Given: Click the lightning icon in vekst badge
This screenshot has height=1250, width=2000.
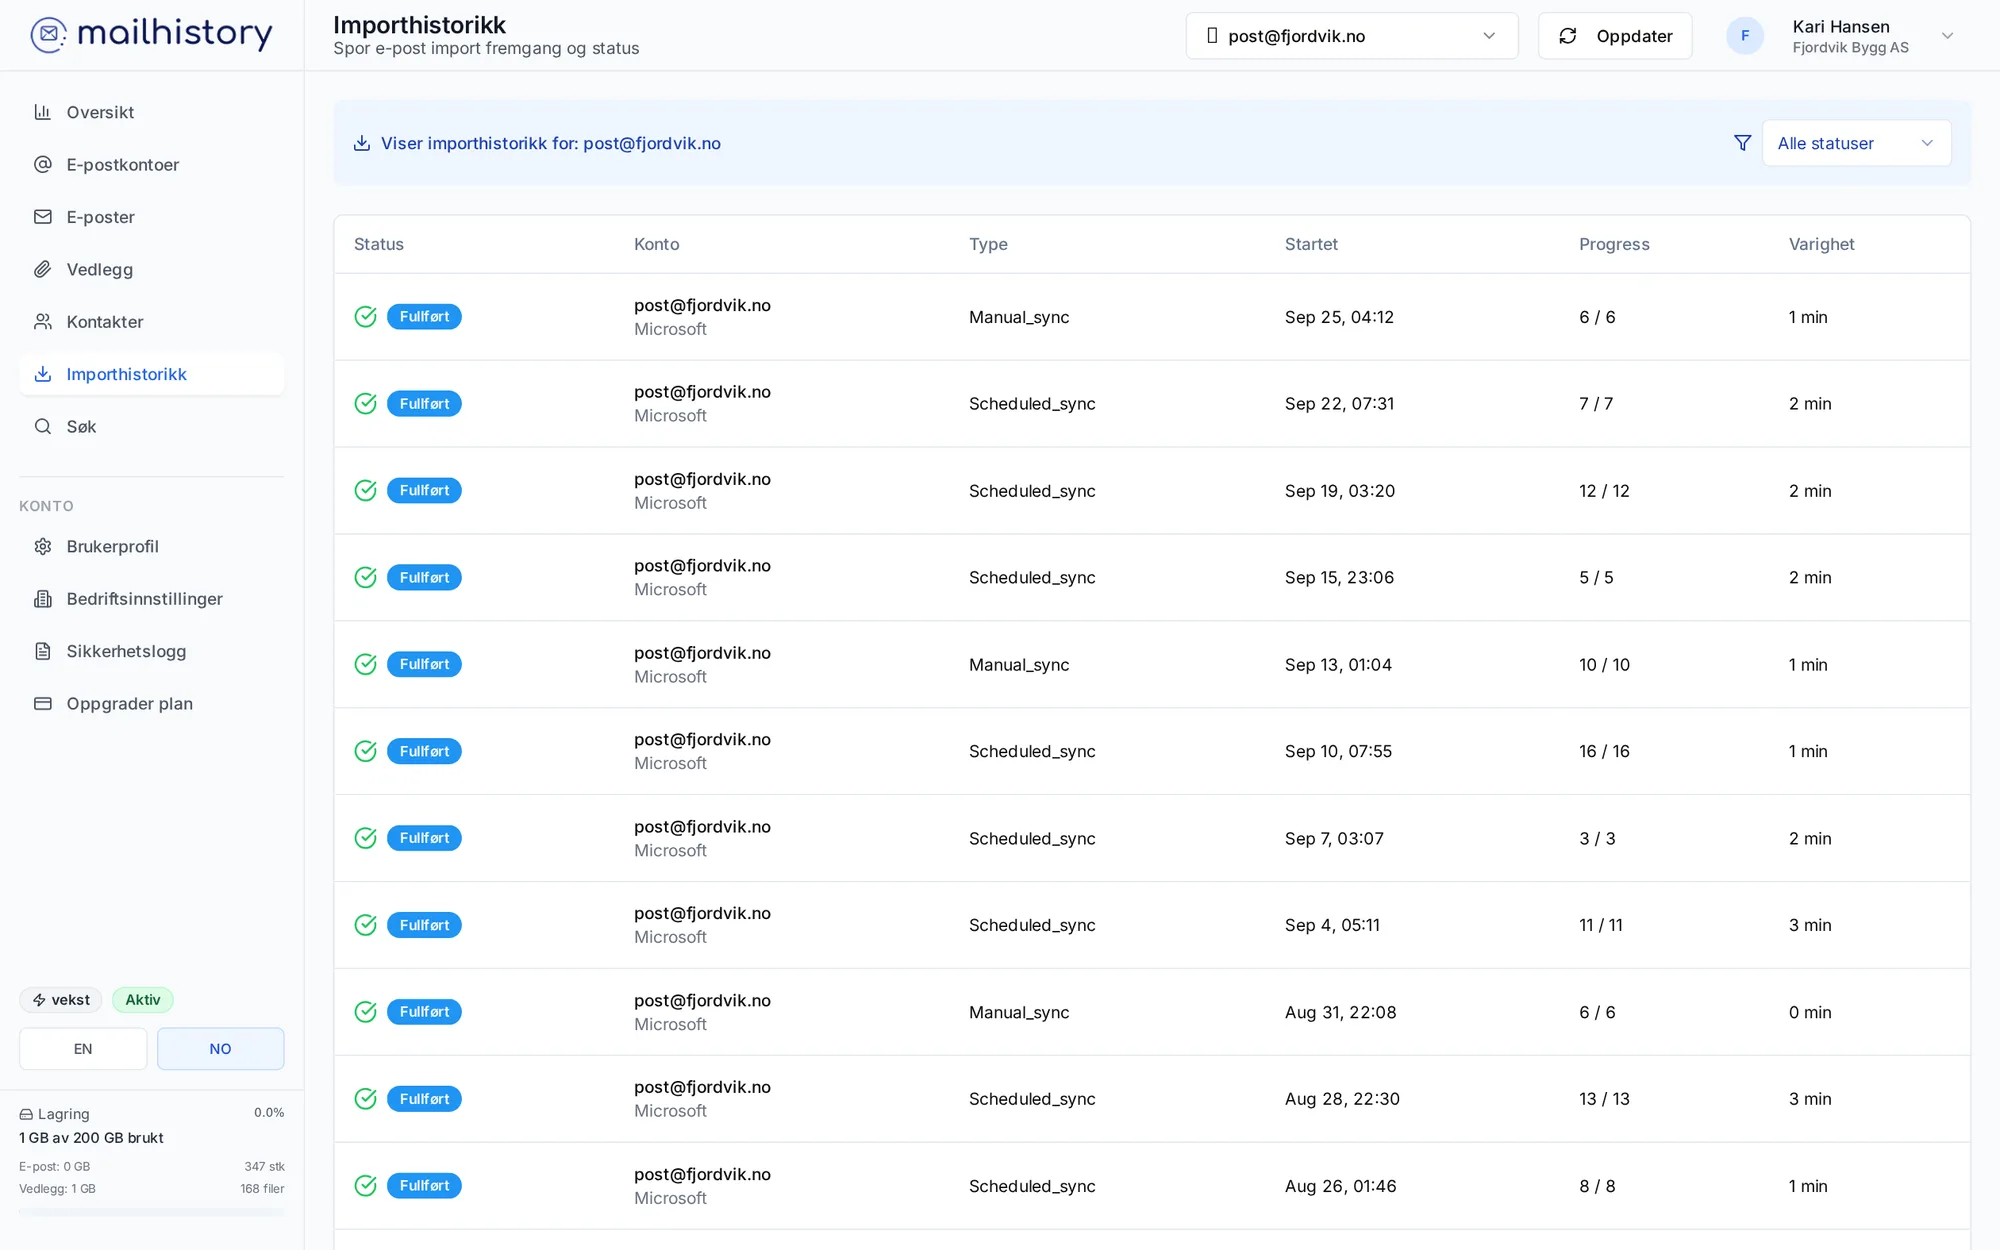Looking at the screenshot, I should click(39, 1000).
